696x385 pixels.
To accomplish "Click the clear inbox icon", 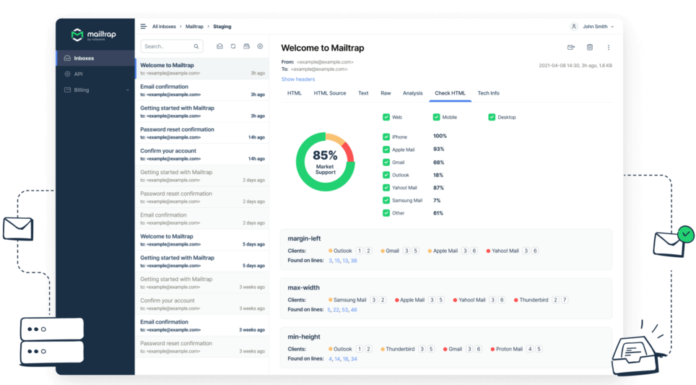I will [246, 46].
